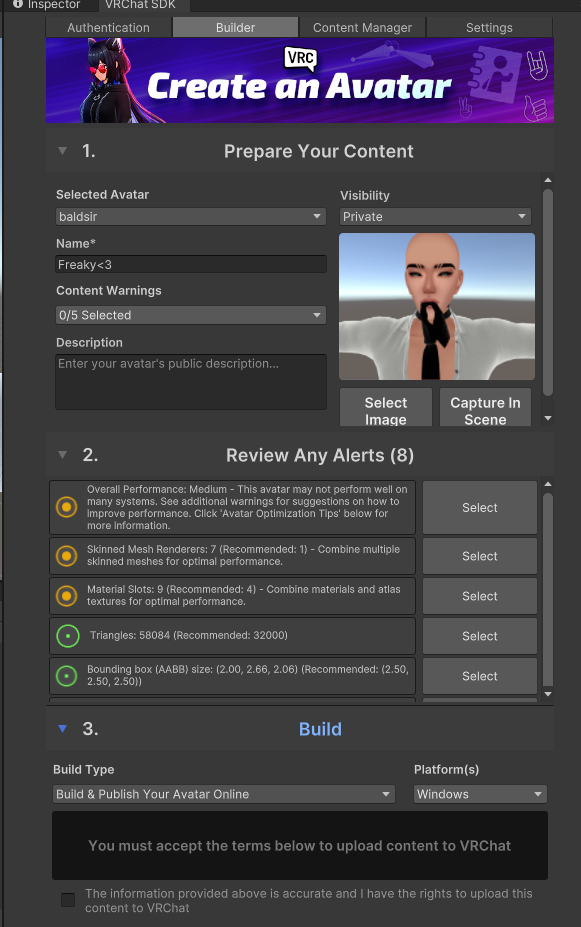The height and width of the screenshot is (927, 581).
Task: Click the alerts list scrollbar down arrow
Action: (x=548, y=694)
